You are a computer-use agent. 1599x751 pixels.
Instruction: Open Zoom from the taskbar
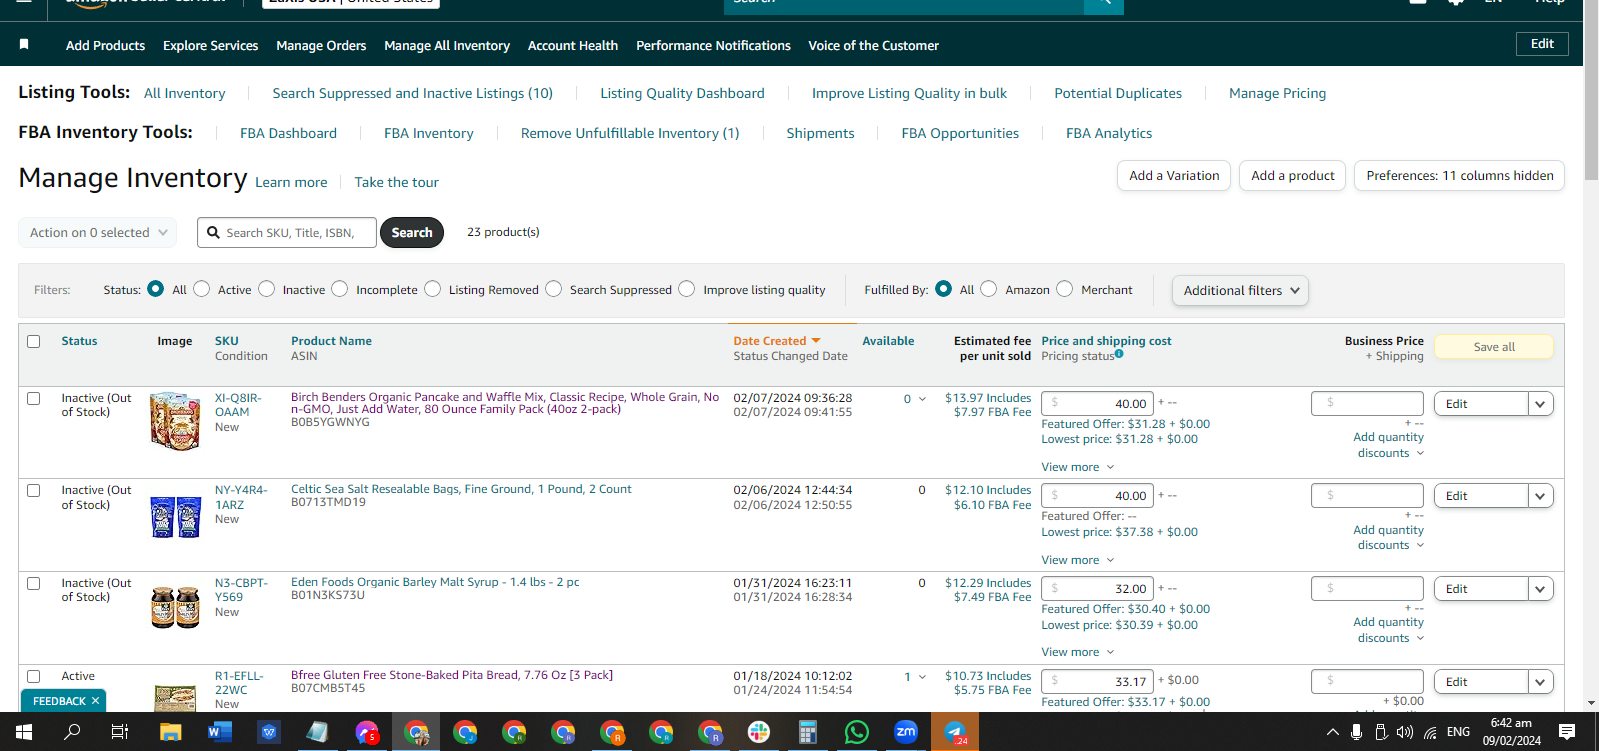tap(906, 732)
